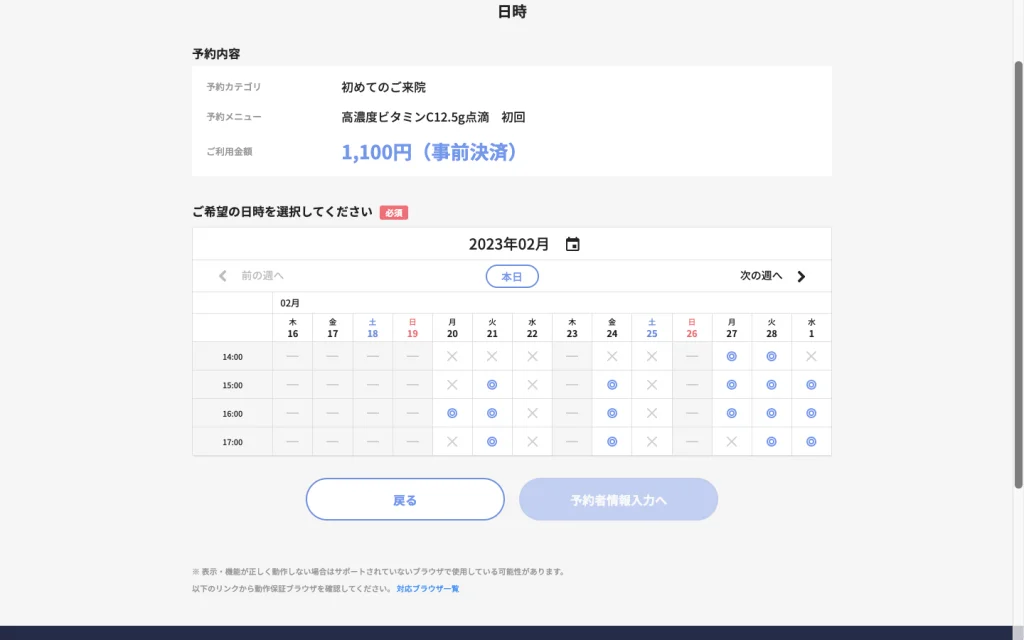Click the page vertical scrollbar

pyautogui.click(x=1018, y=274)
